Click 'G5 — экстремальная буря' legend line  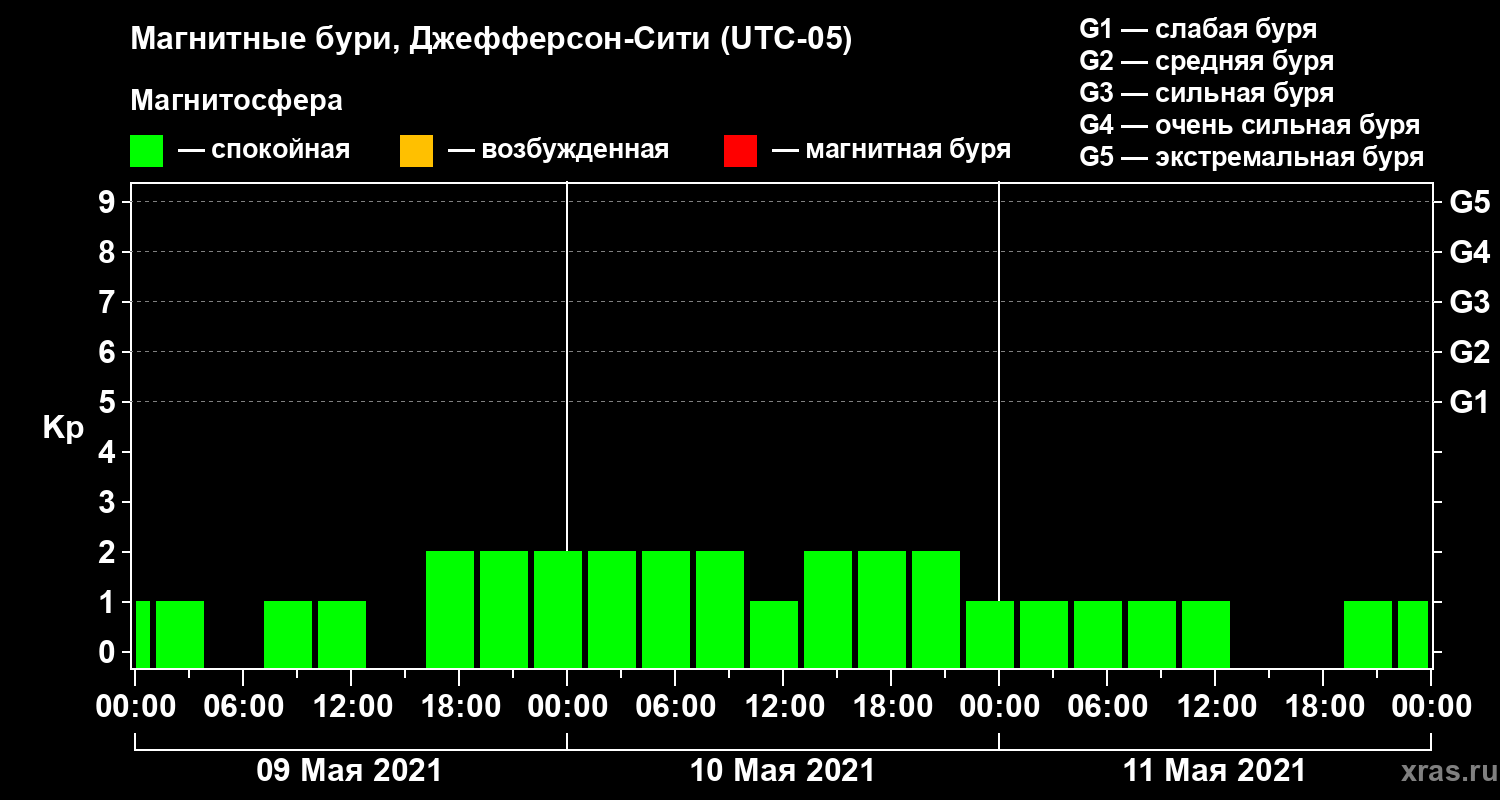point(1252,158)
